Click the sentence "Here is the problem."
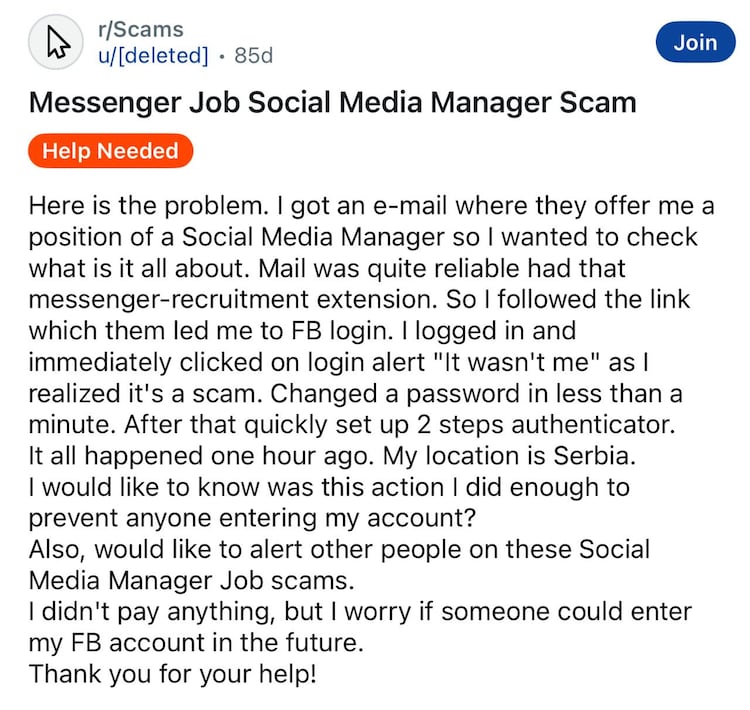Image resolution: width=750 pixels, height=710 pixels. click(x=149, y=206)
